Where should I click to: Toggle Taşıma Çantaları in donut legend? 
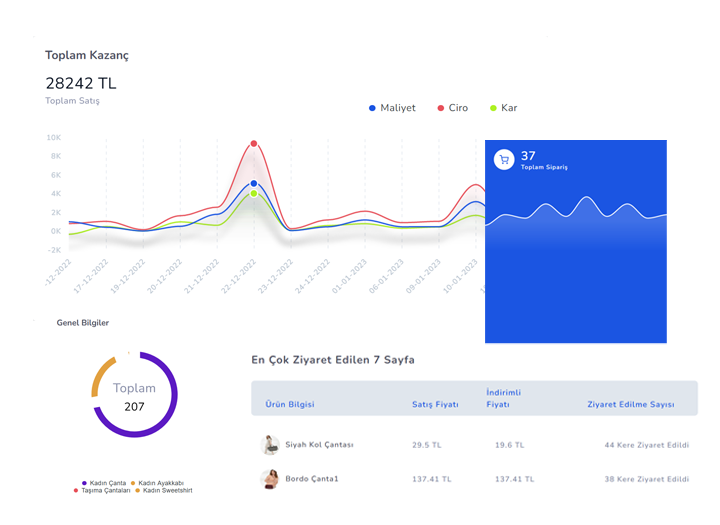point(104,491)
